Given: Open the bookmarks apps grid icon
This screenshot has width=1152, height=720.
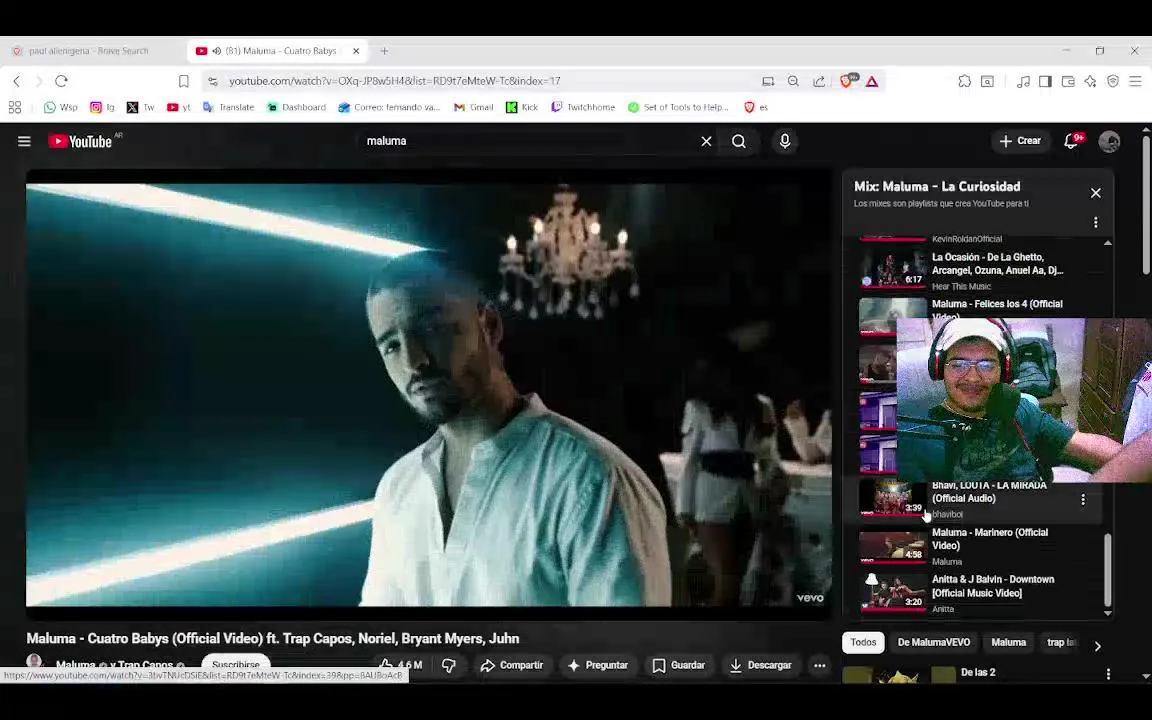Looking at the screenshot, I should tap(15, 107).
